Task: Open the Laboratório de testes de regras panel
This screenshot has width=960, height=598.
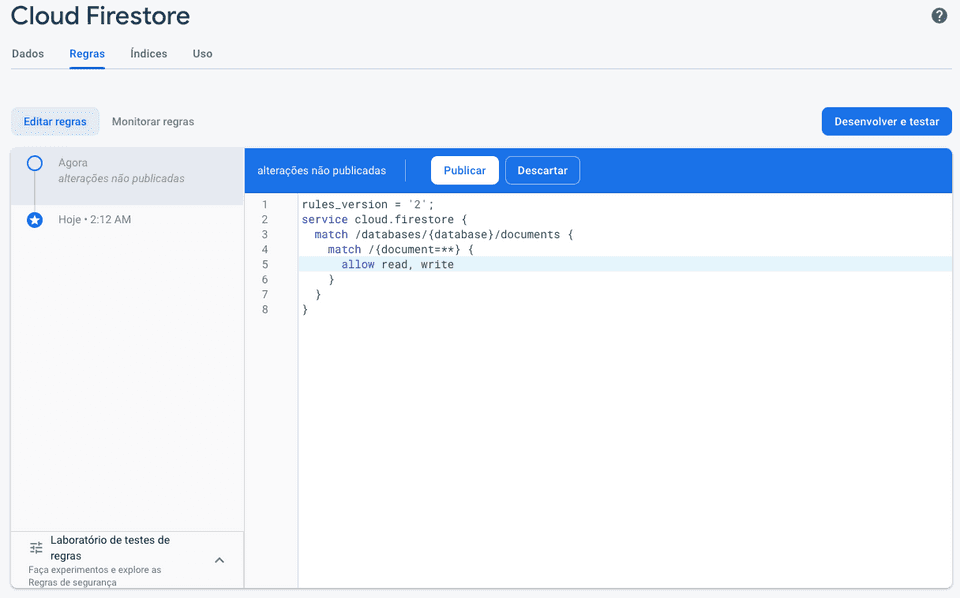Action: point(110,548)
